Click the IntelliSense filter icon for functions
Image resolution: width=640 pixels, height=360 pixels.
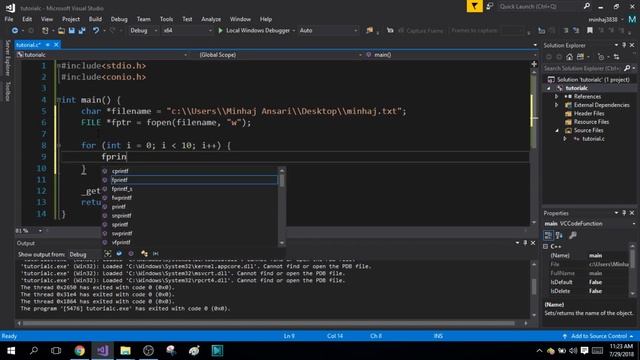point(131,253)
